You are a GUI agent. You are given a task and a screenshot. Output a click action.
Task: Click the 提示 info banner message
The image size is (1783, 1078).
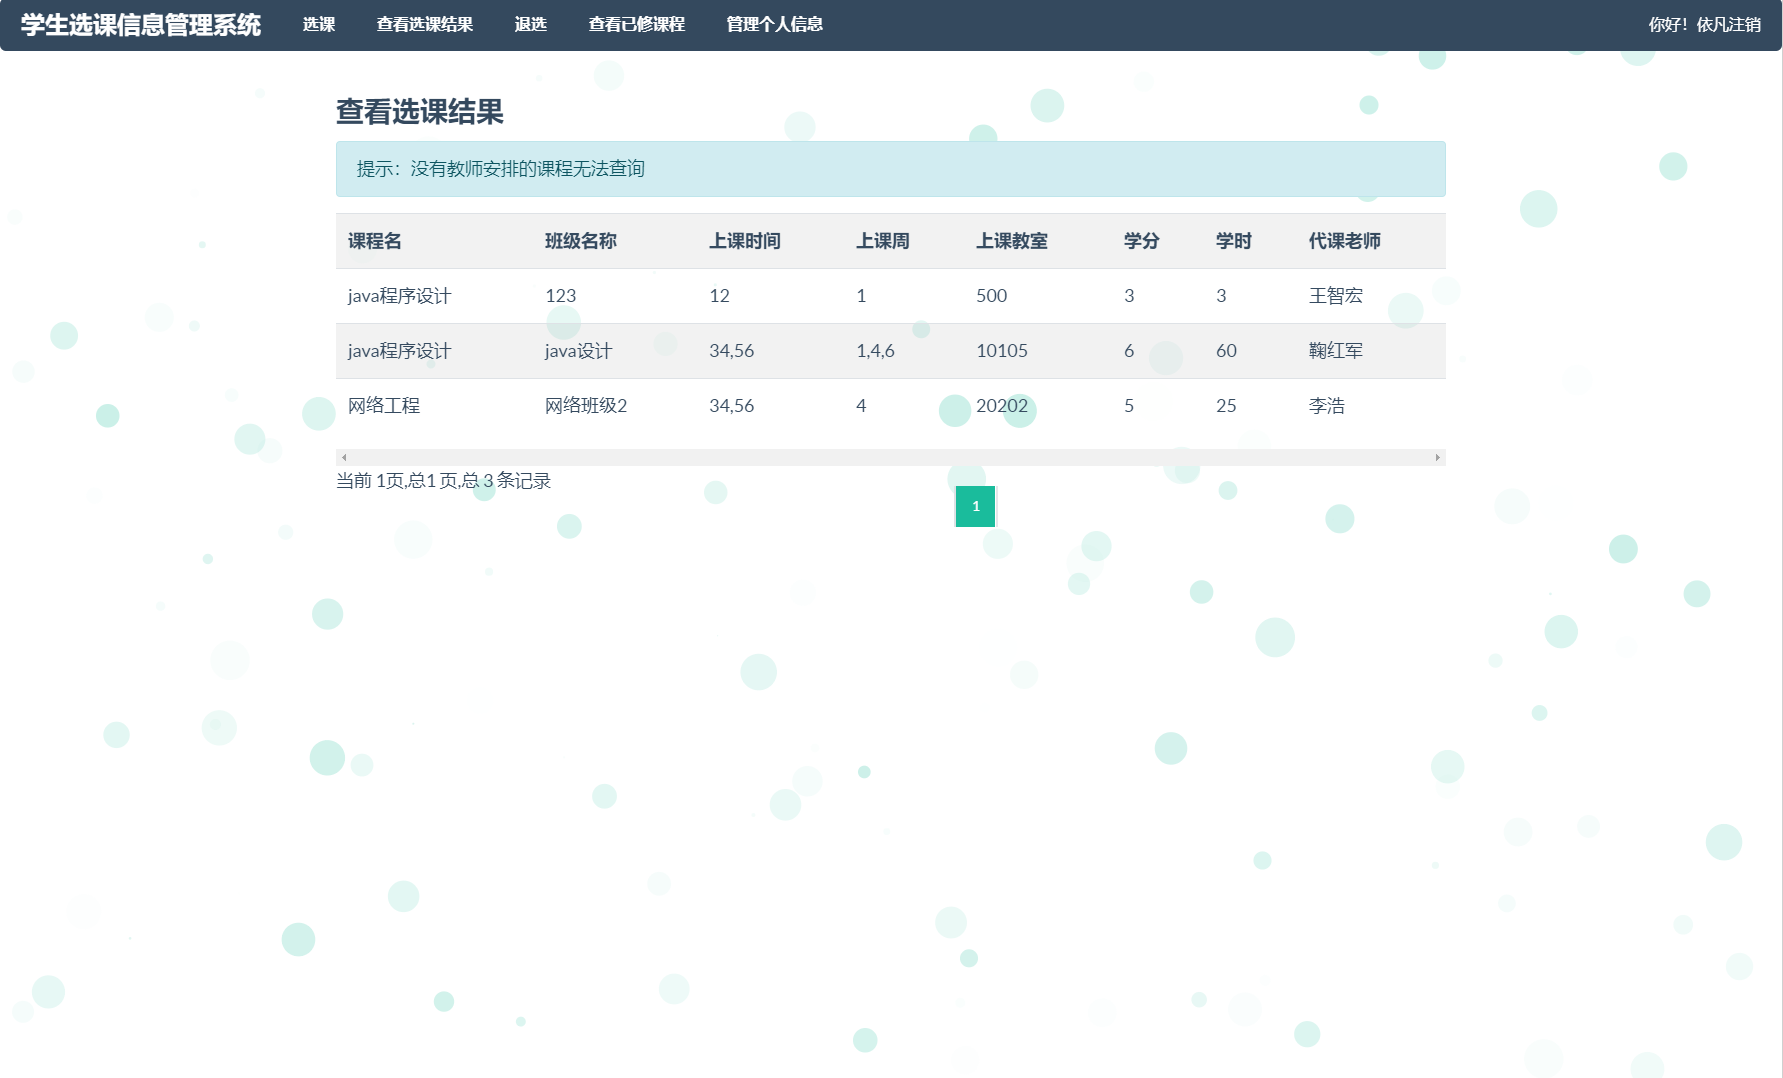click(498, 169)
